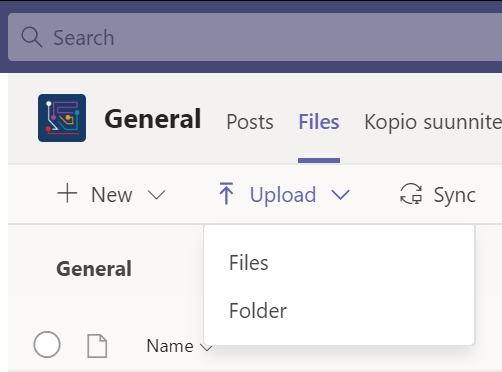
Task: Click the General channel title
Action: pyautogui.click(x=153, y=119)
